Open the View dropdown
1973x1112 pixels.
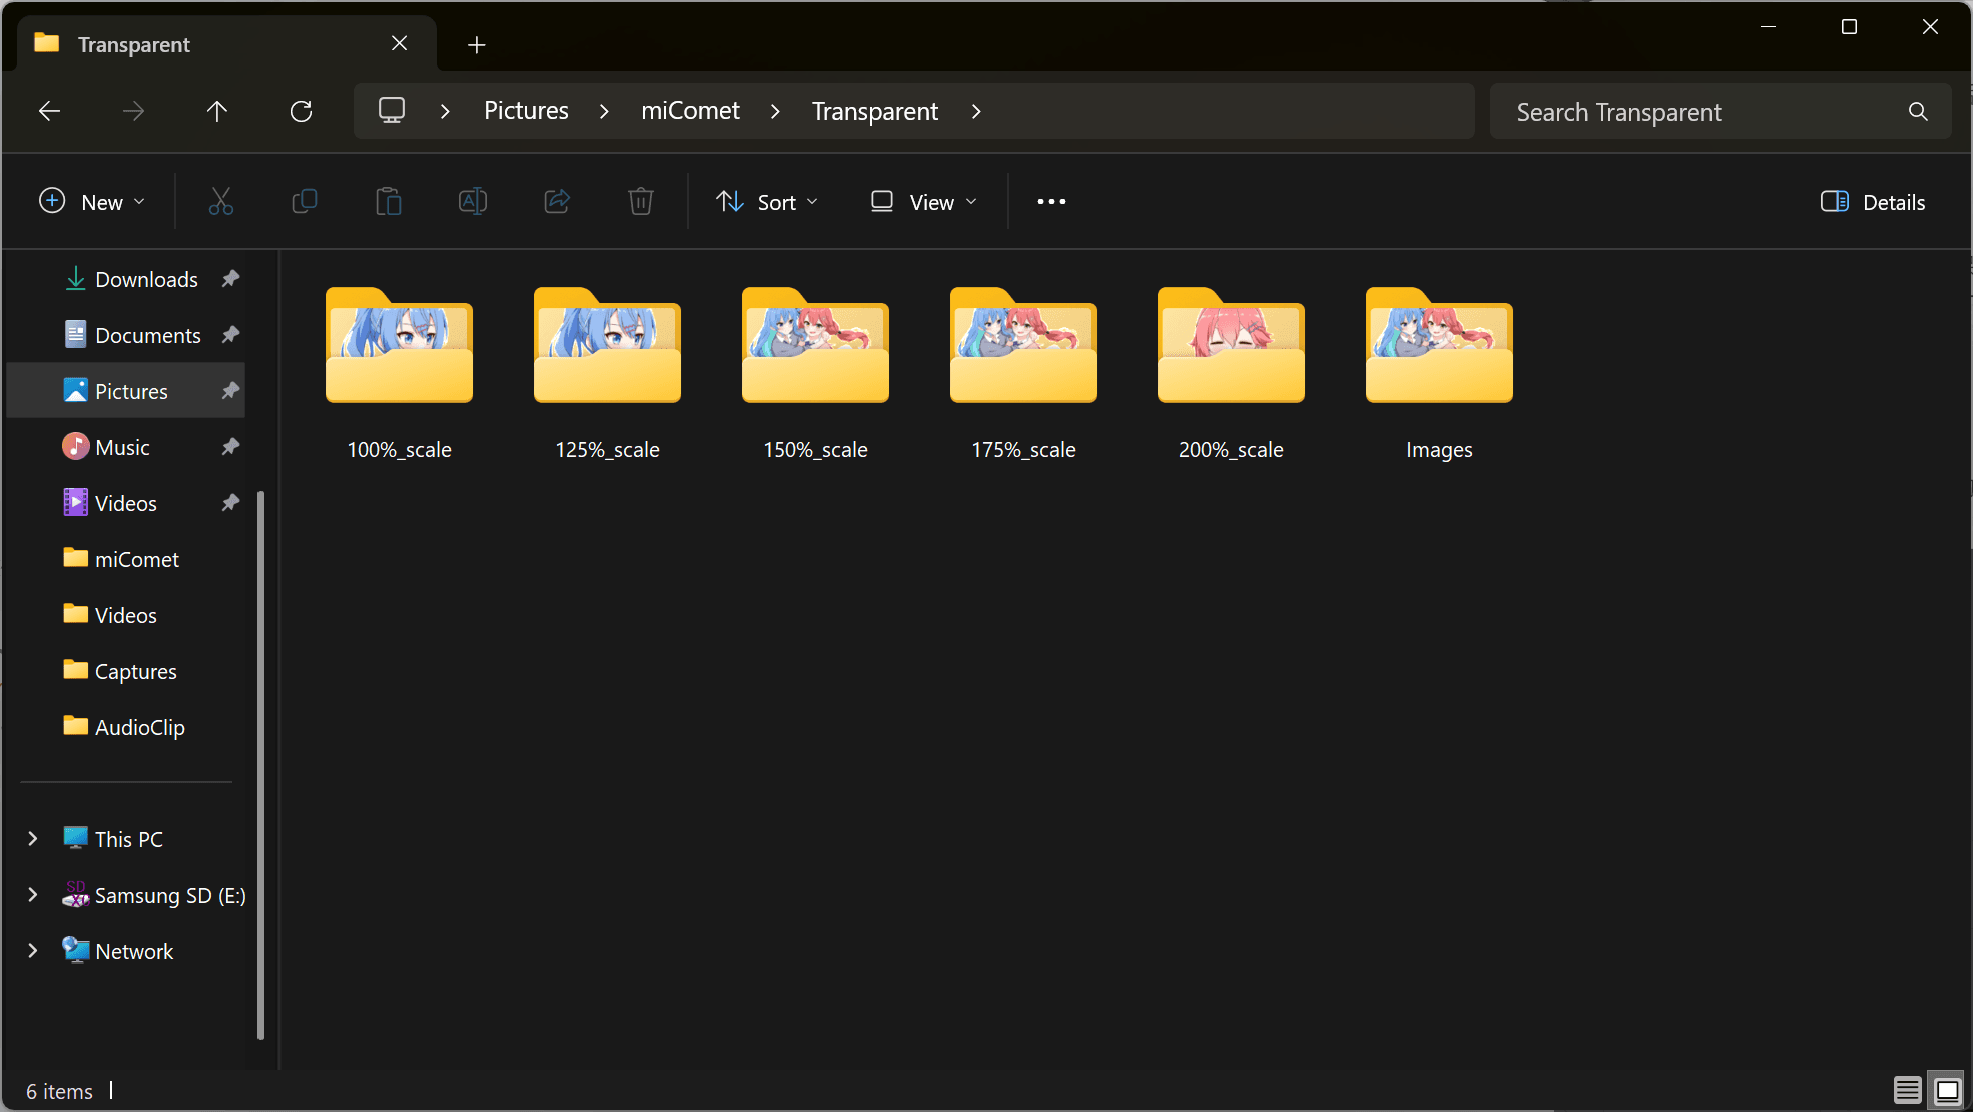click(x=924, y=202)
